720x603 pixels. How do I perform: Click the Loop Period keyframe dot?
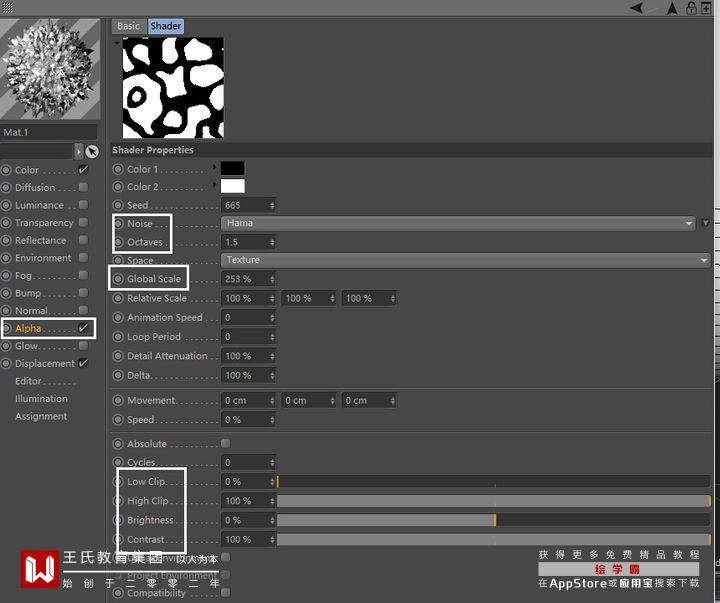118,337
